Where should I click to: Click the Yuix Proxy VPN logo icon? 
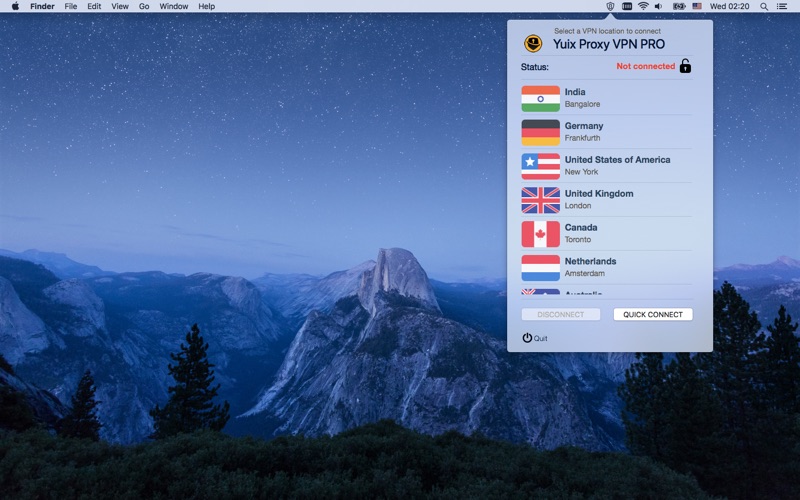coord(533,43)
